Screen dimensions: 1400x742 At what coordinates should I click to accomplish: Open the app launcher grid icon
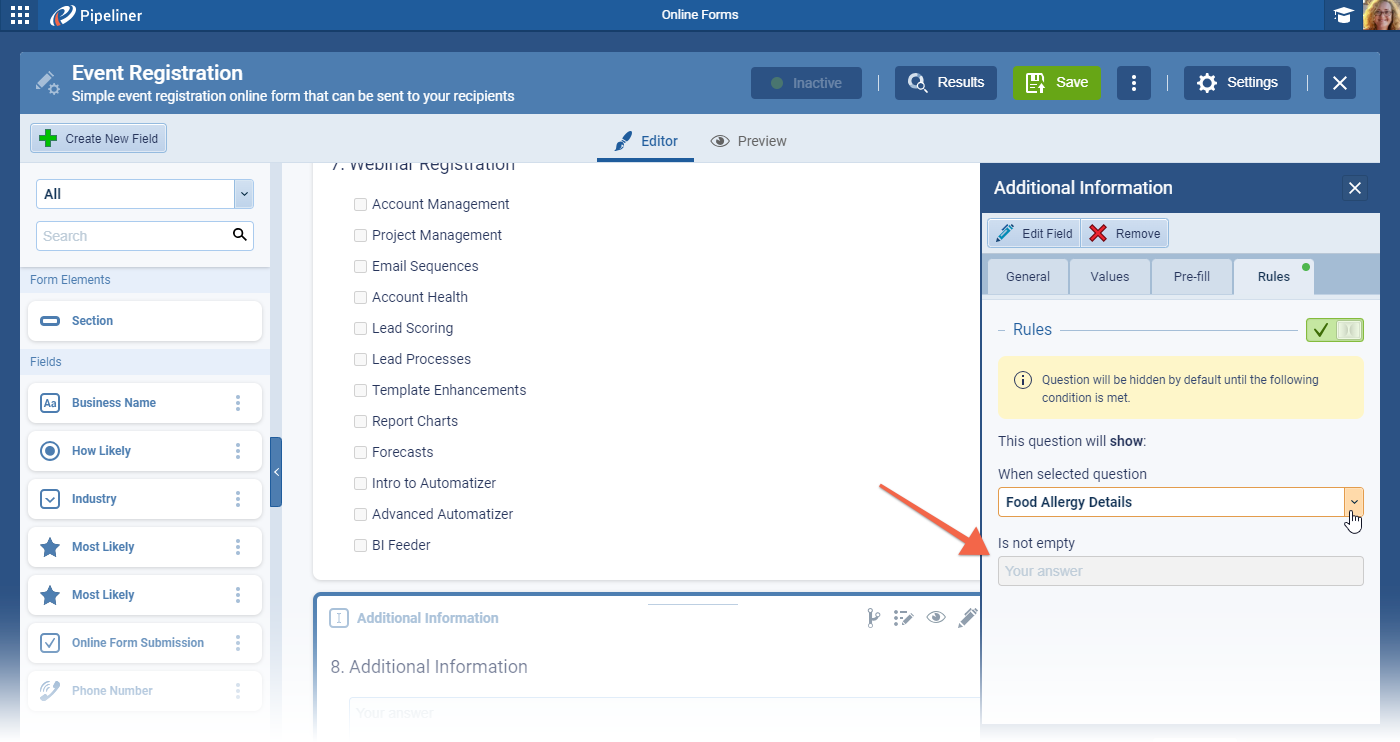click(x=20, y=15)
